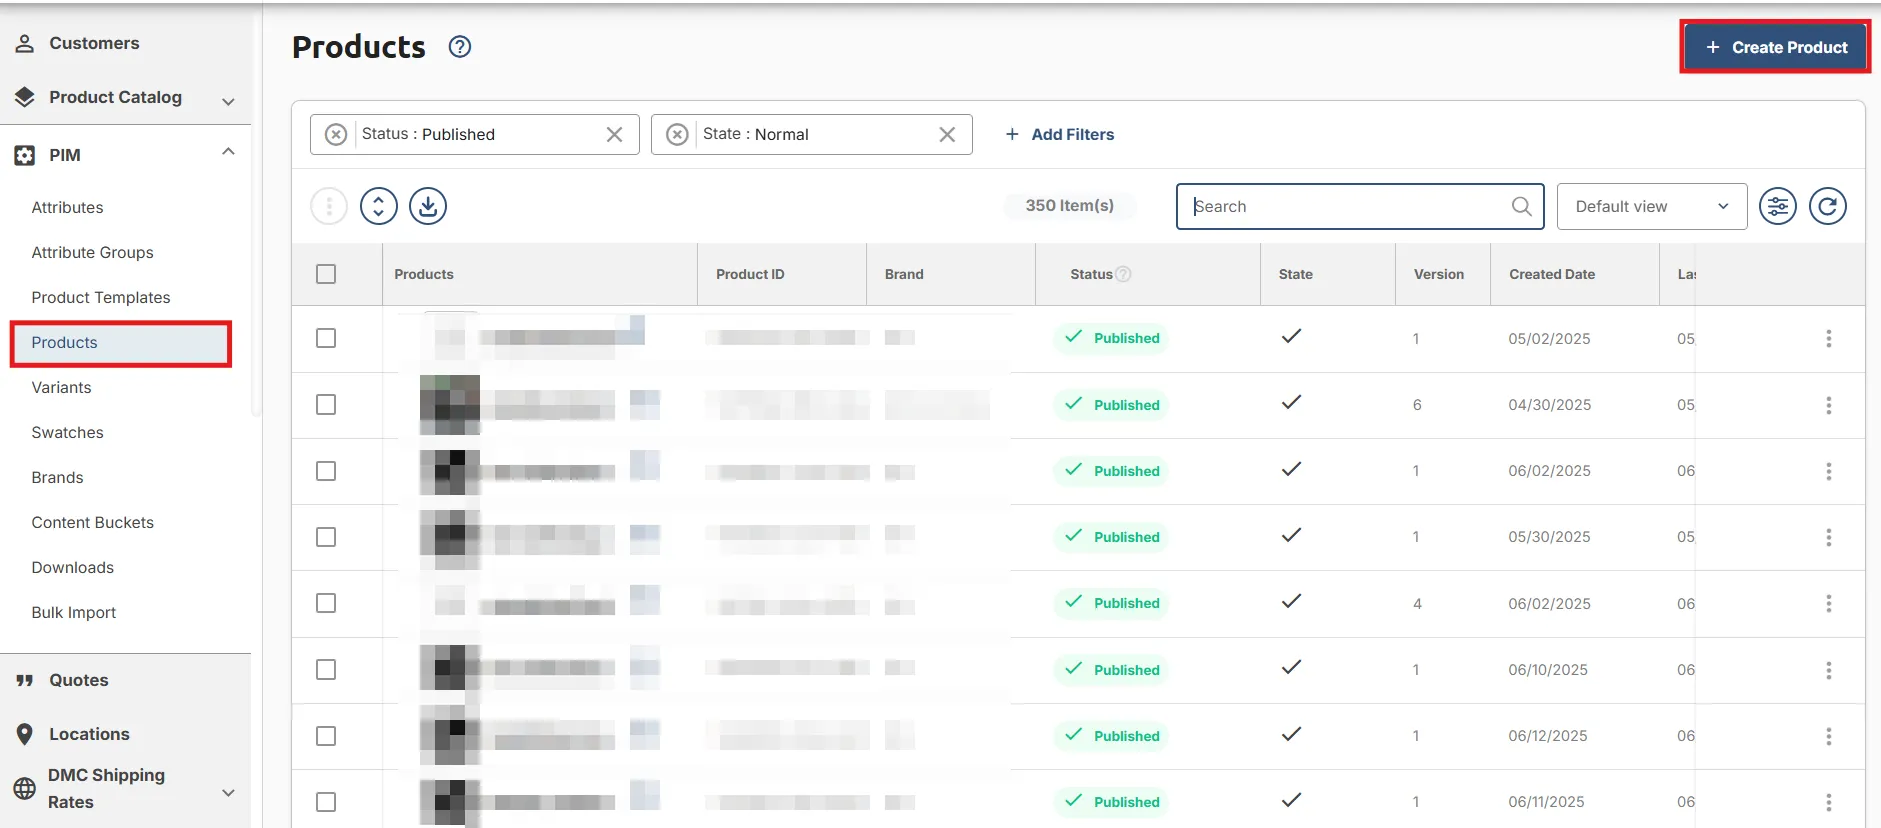Open the Products help question-mark icon
This screenshot has height=828, width=1881.
pyautogui.click(x=460, y=47)
